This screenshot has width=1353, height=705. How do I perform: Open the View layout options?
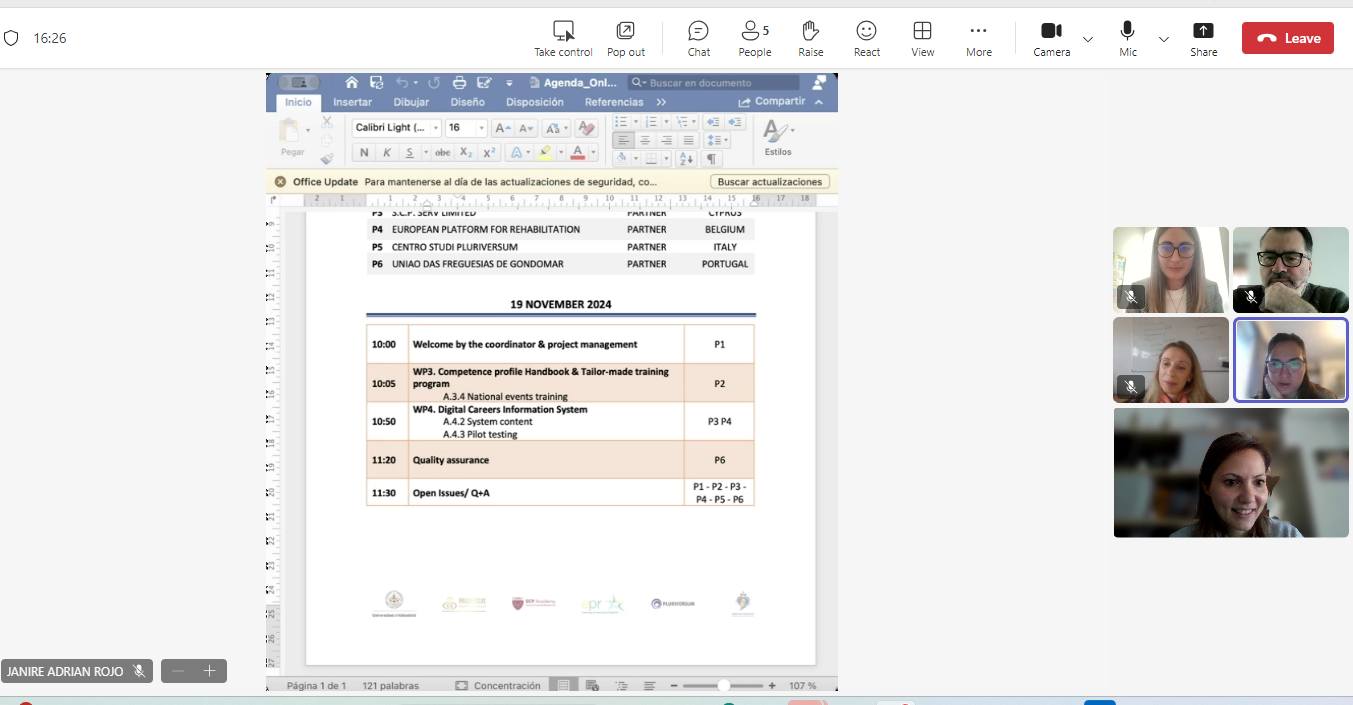coord(922,38)
